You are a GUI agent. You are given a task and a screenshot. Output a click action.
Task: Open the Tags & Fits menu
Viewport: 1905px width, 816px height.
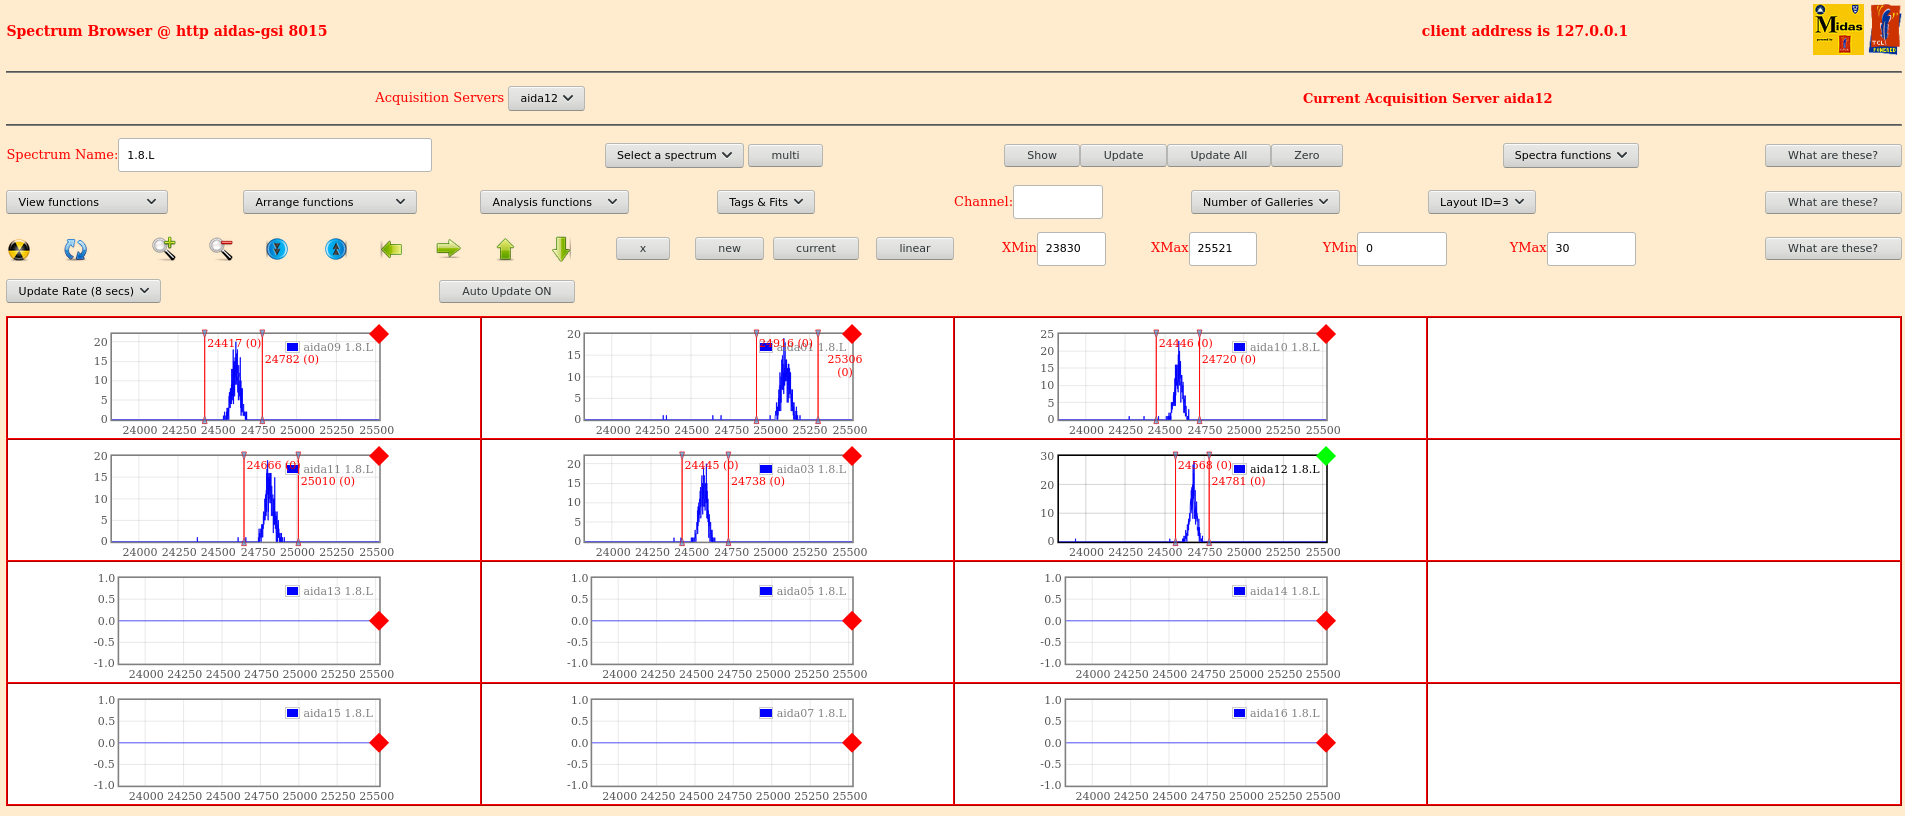click(765, 202)
